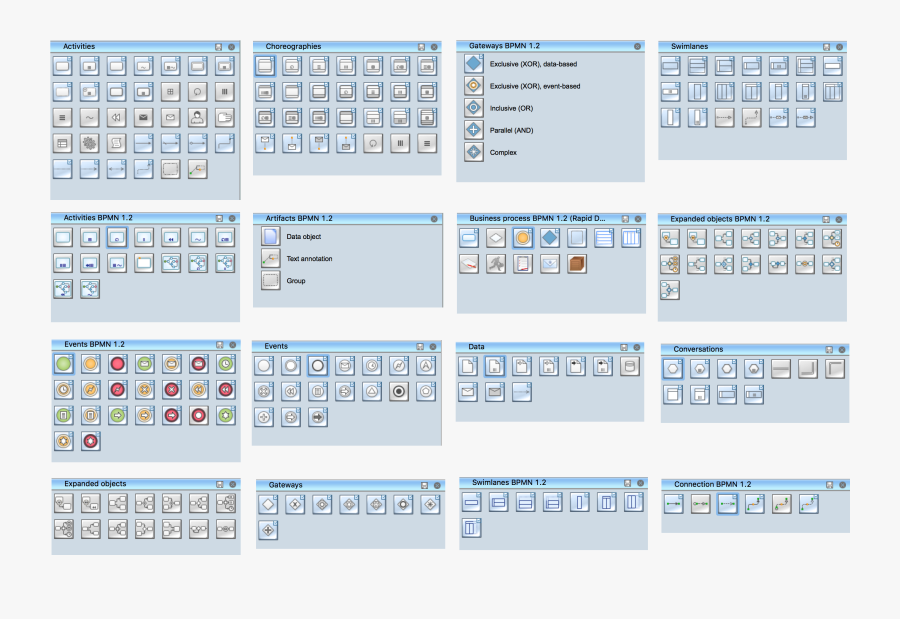Collapse the Data panel
Image resolution: width=900 pixels, height=619 pixels.
[x=638, y=346]
